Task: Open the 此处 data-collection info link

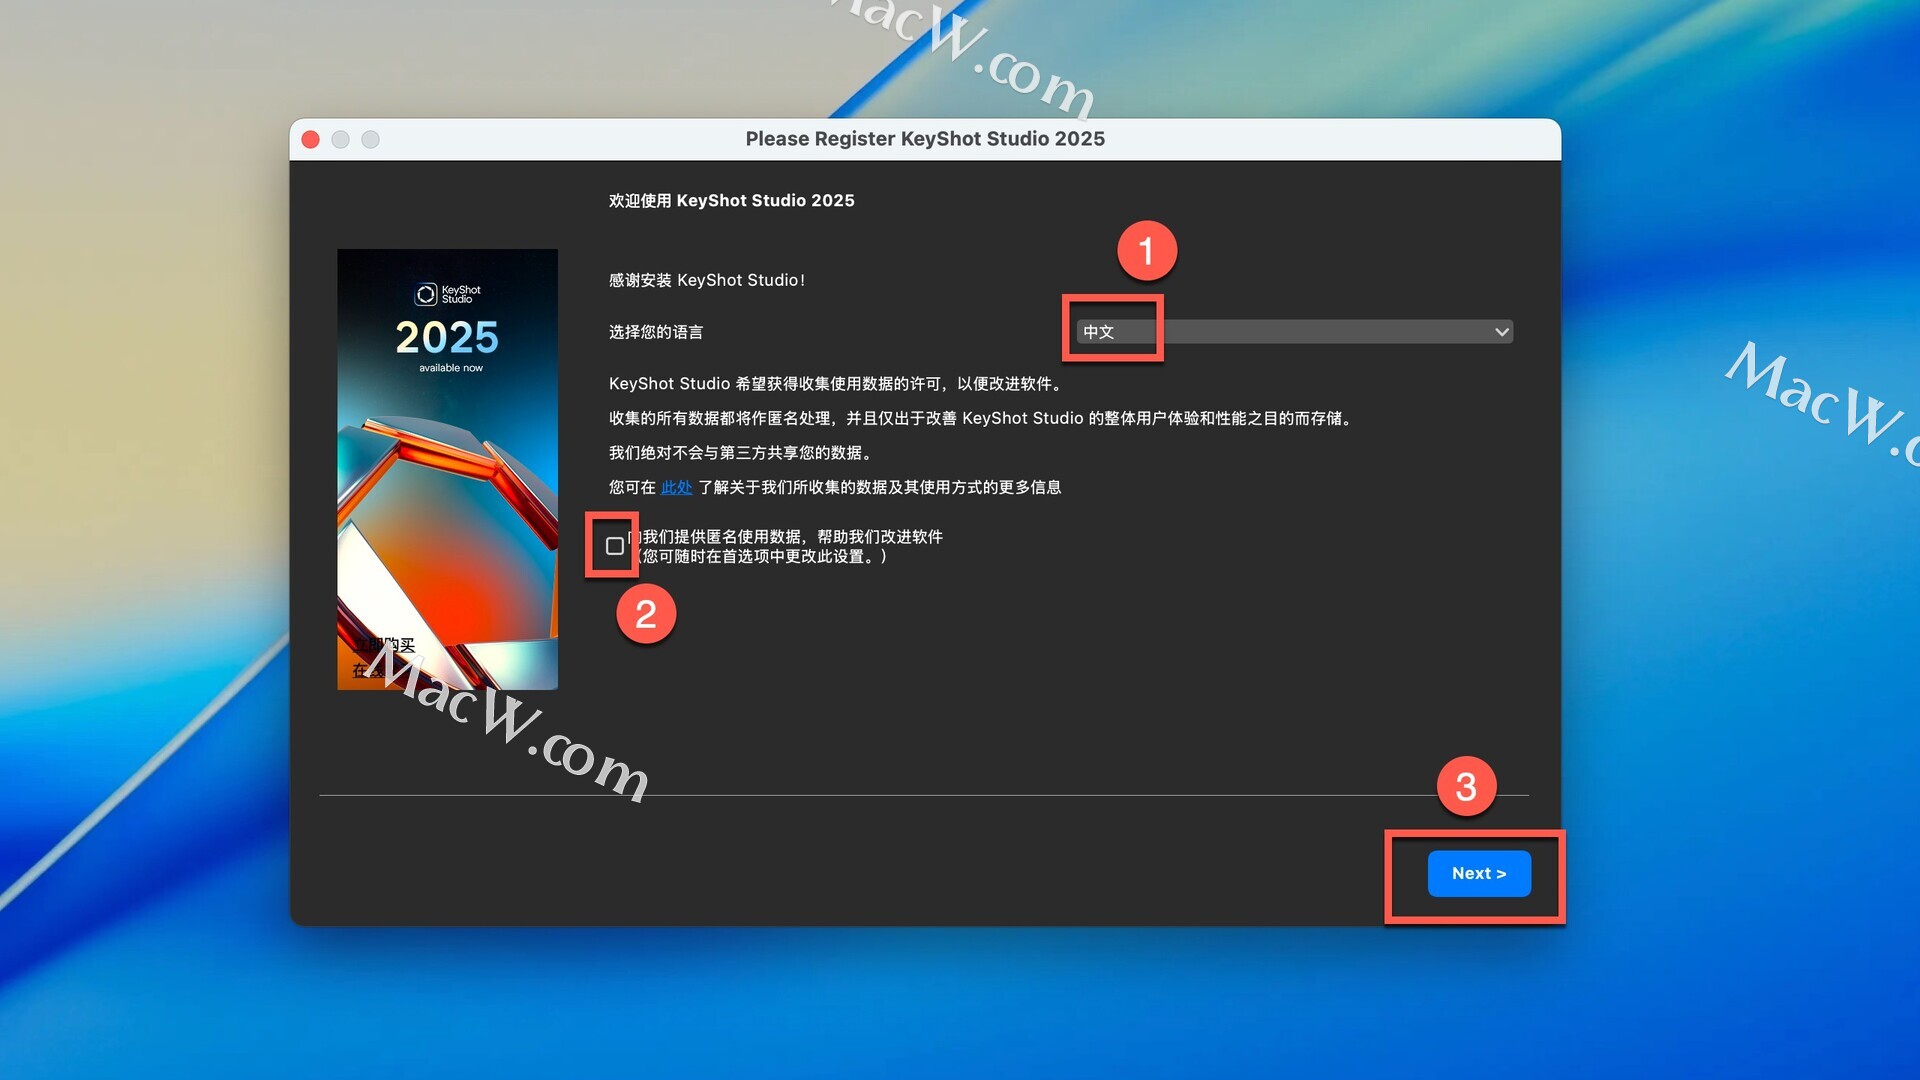Action: 676,487
